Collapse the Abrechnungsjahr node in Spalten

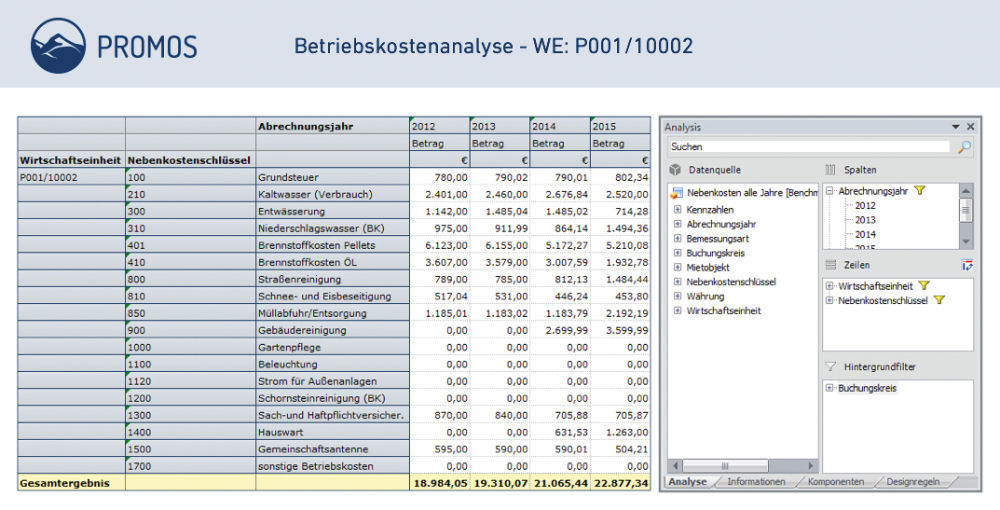coord(830,191)
